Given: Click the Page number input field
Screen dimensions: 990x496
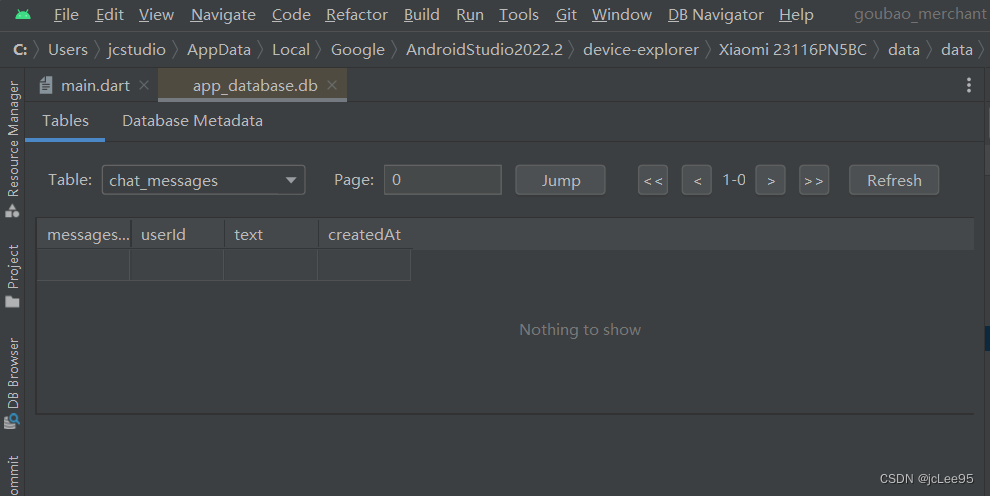Looking at the screenshot, I should (443, 180).
